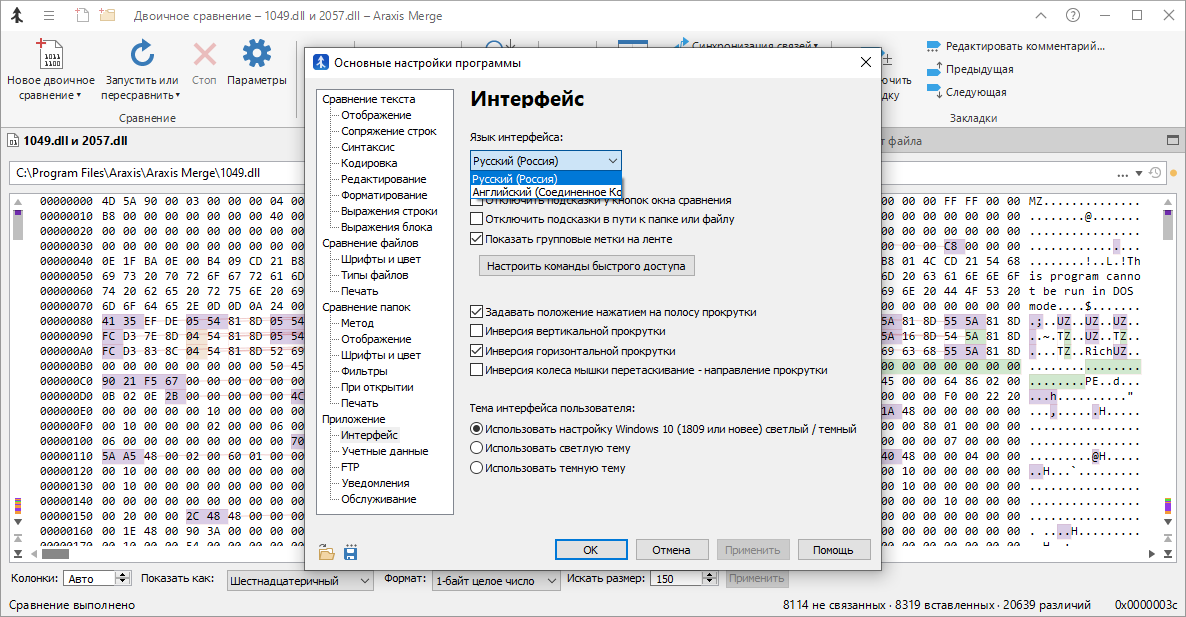Jump to first difference arrow at bottom left
1186x617 pixels.
[18, 538]
